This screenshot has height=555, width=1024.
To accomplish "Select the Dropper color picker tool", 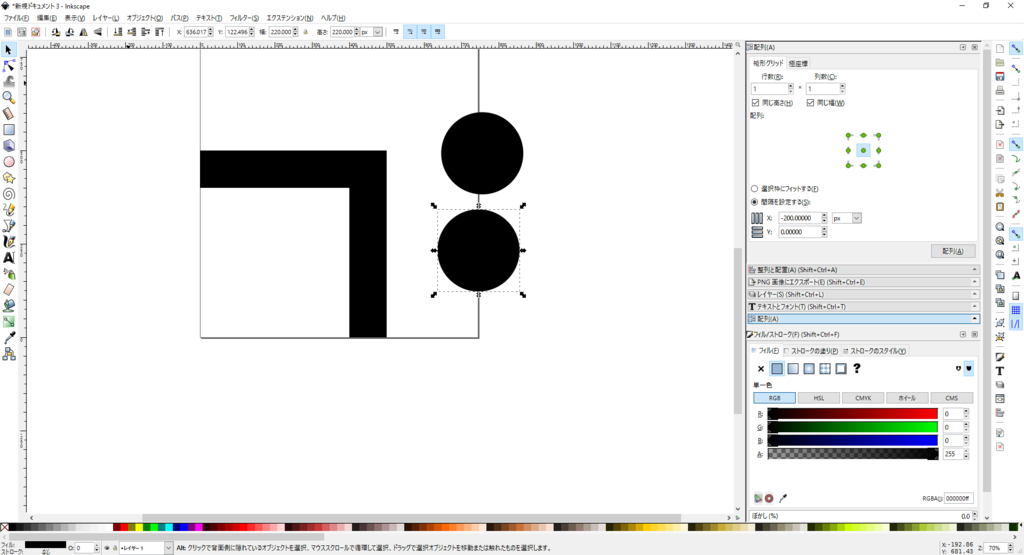I will click(8, 338).
